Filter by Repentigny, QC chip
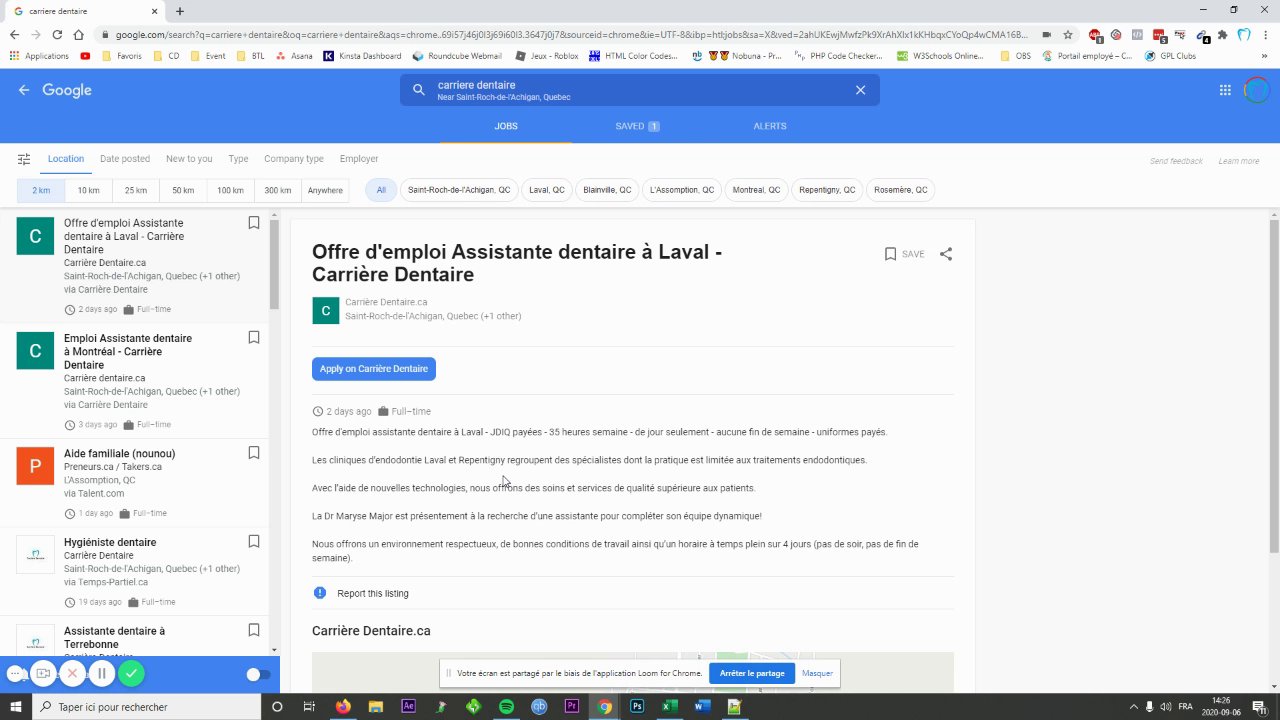This screenshot has height=720, width=1280. click(x=827, y=190)
